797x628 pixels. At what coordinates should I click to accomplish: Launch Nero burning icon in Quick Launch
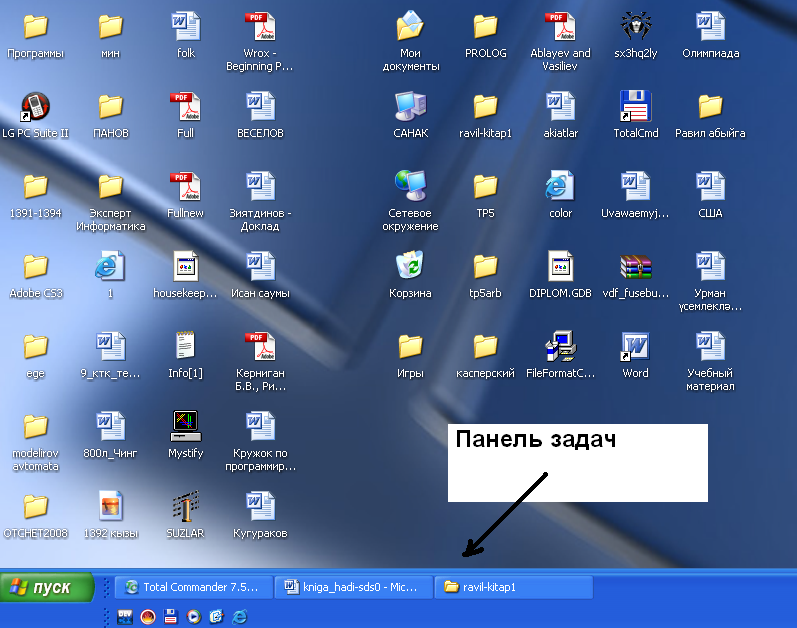pos(148,617)
